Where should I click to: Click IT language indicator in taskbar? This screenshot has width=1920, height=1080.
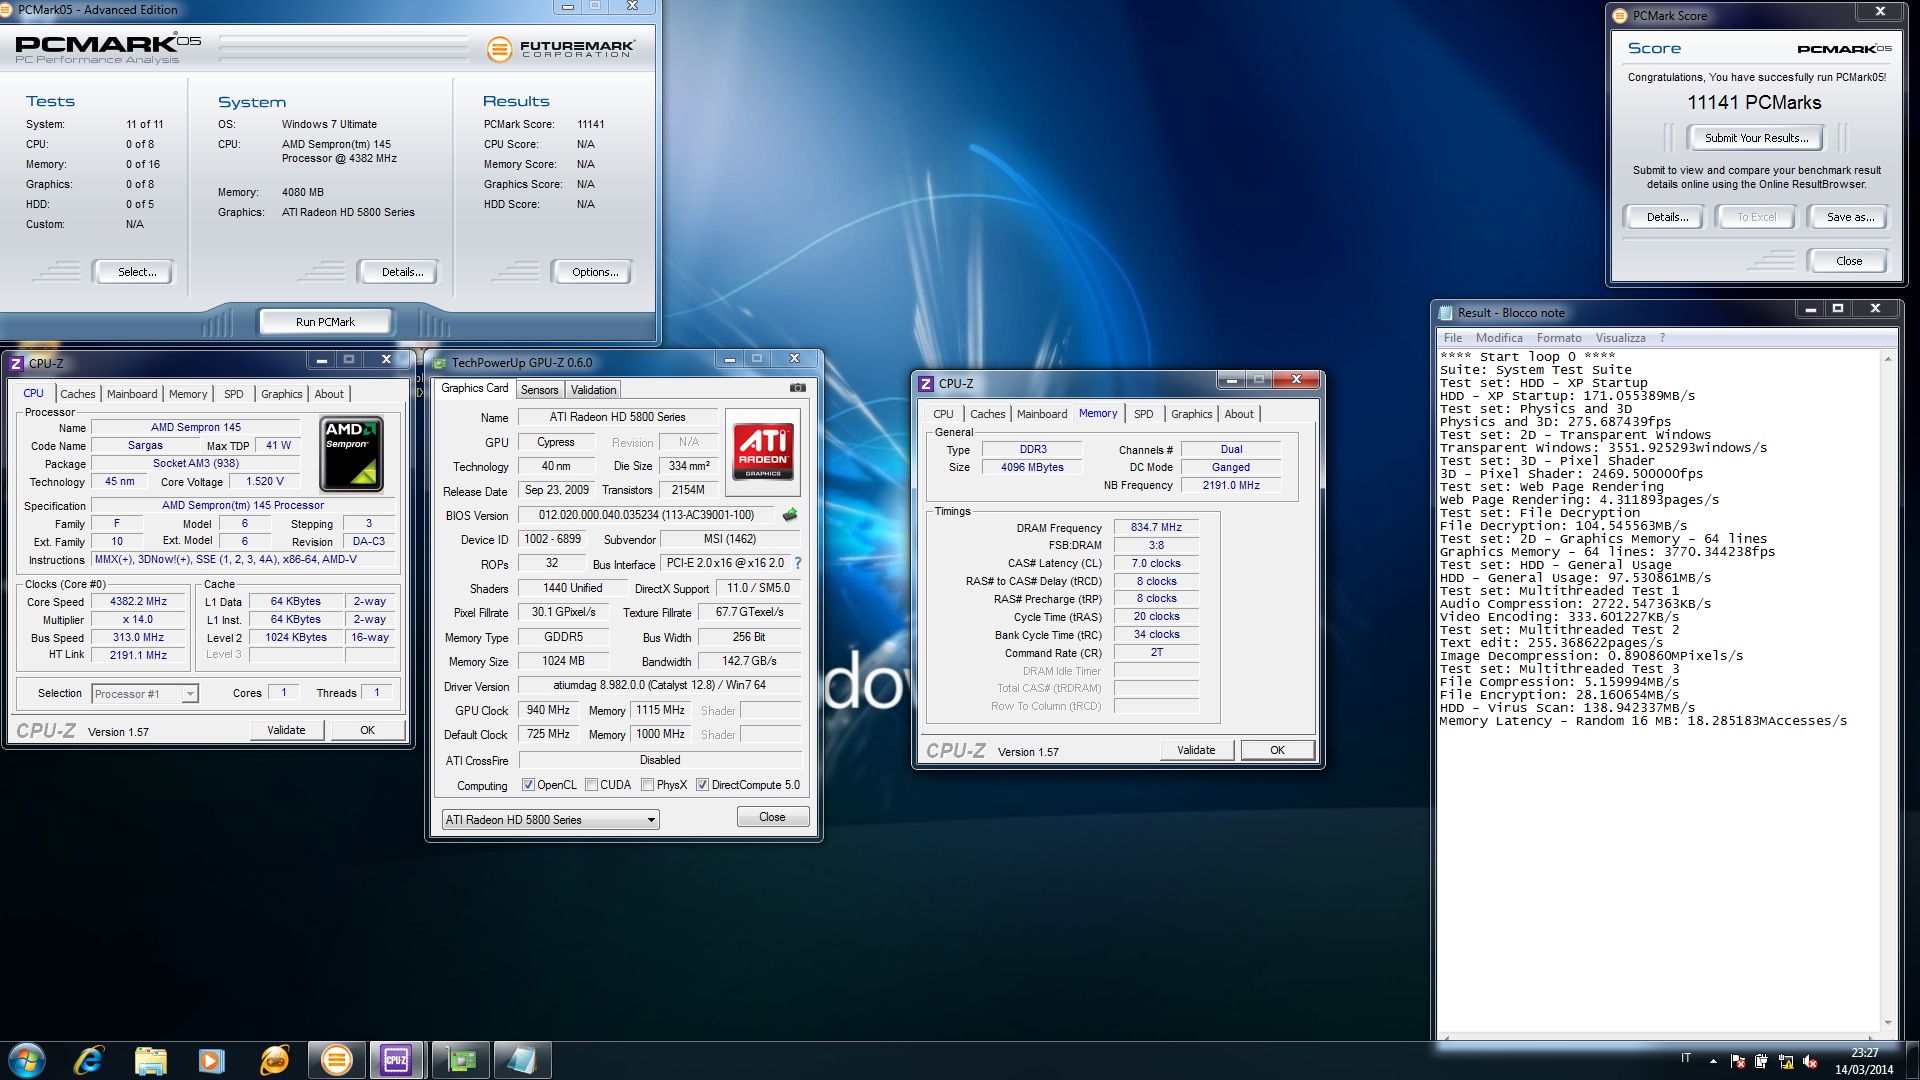click(1686, 1058)
